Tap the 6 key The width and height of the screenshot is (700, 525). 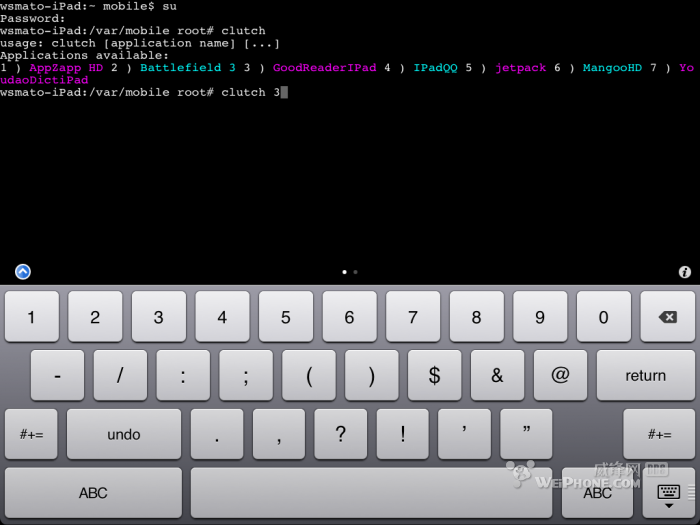(350, 317)
